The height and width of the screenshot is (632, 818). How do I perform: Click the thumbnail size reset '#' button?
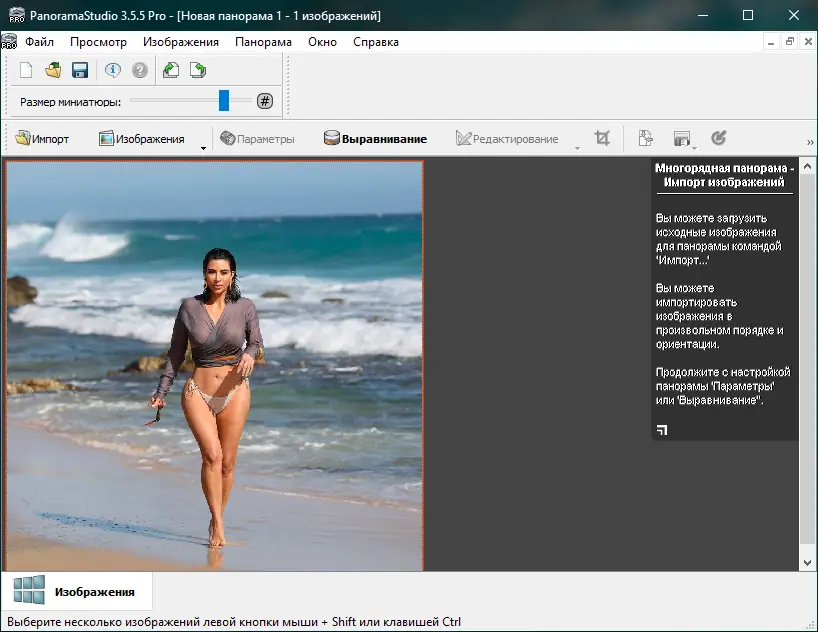point(264,101)
